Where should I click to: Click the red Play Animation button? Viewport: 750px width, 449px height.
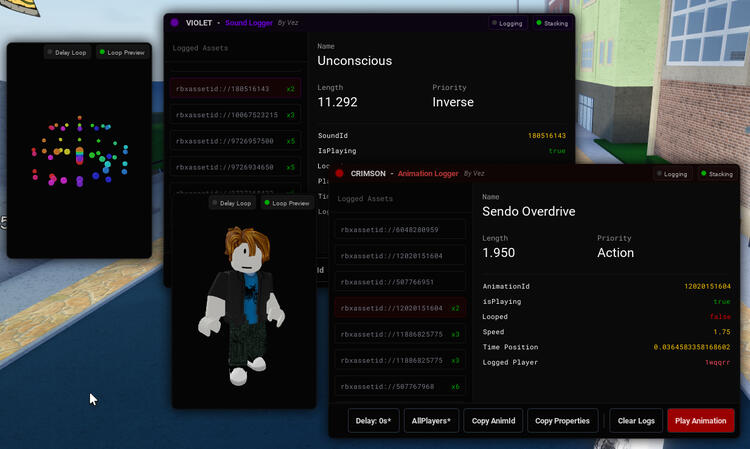[x=701, y=421]
